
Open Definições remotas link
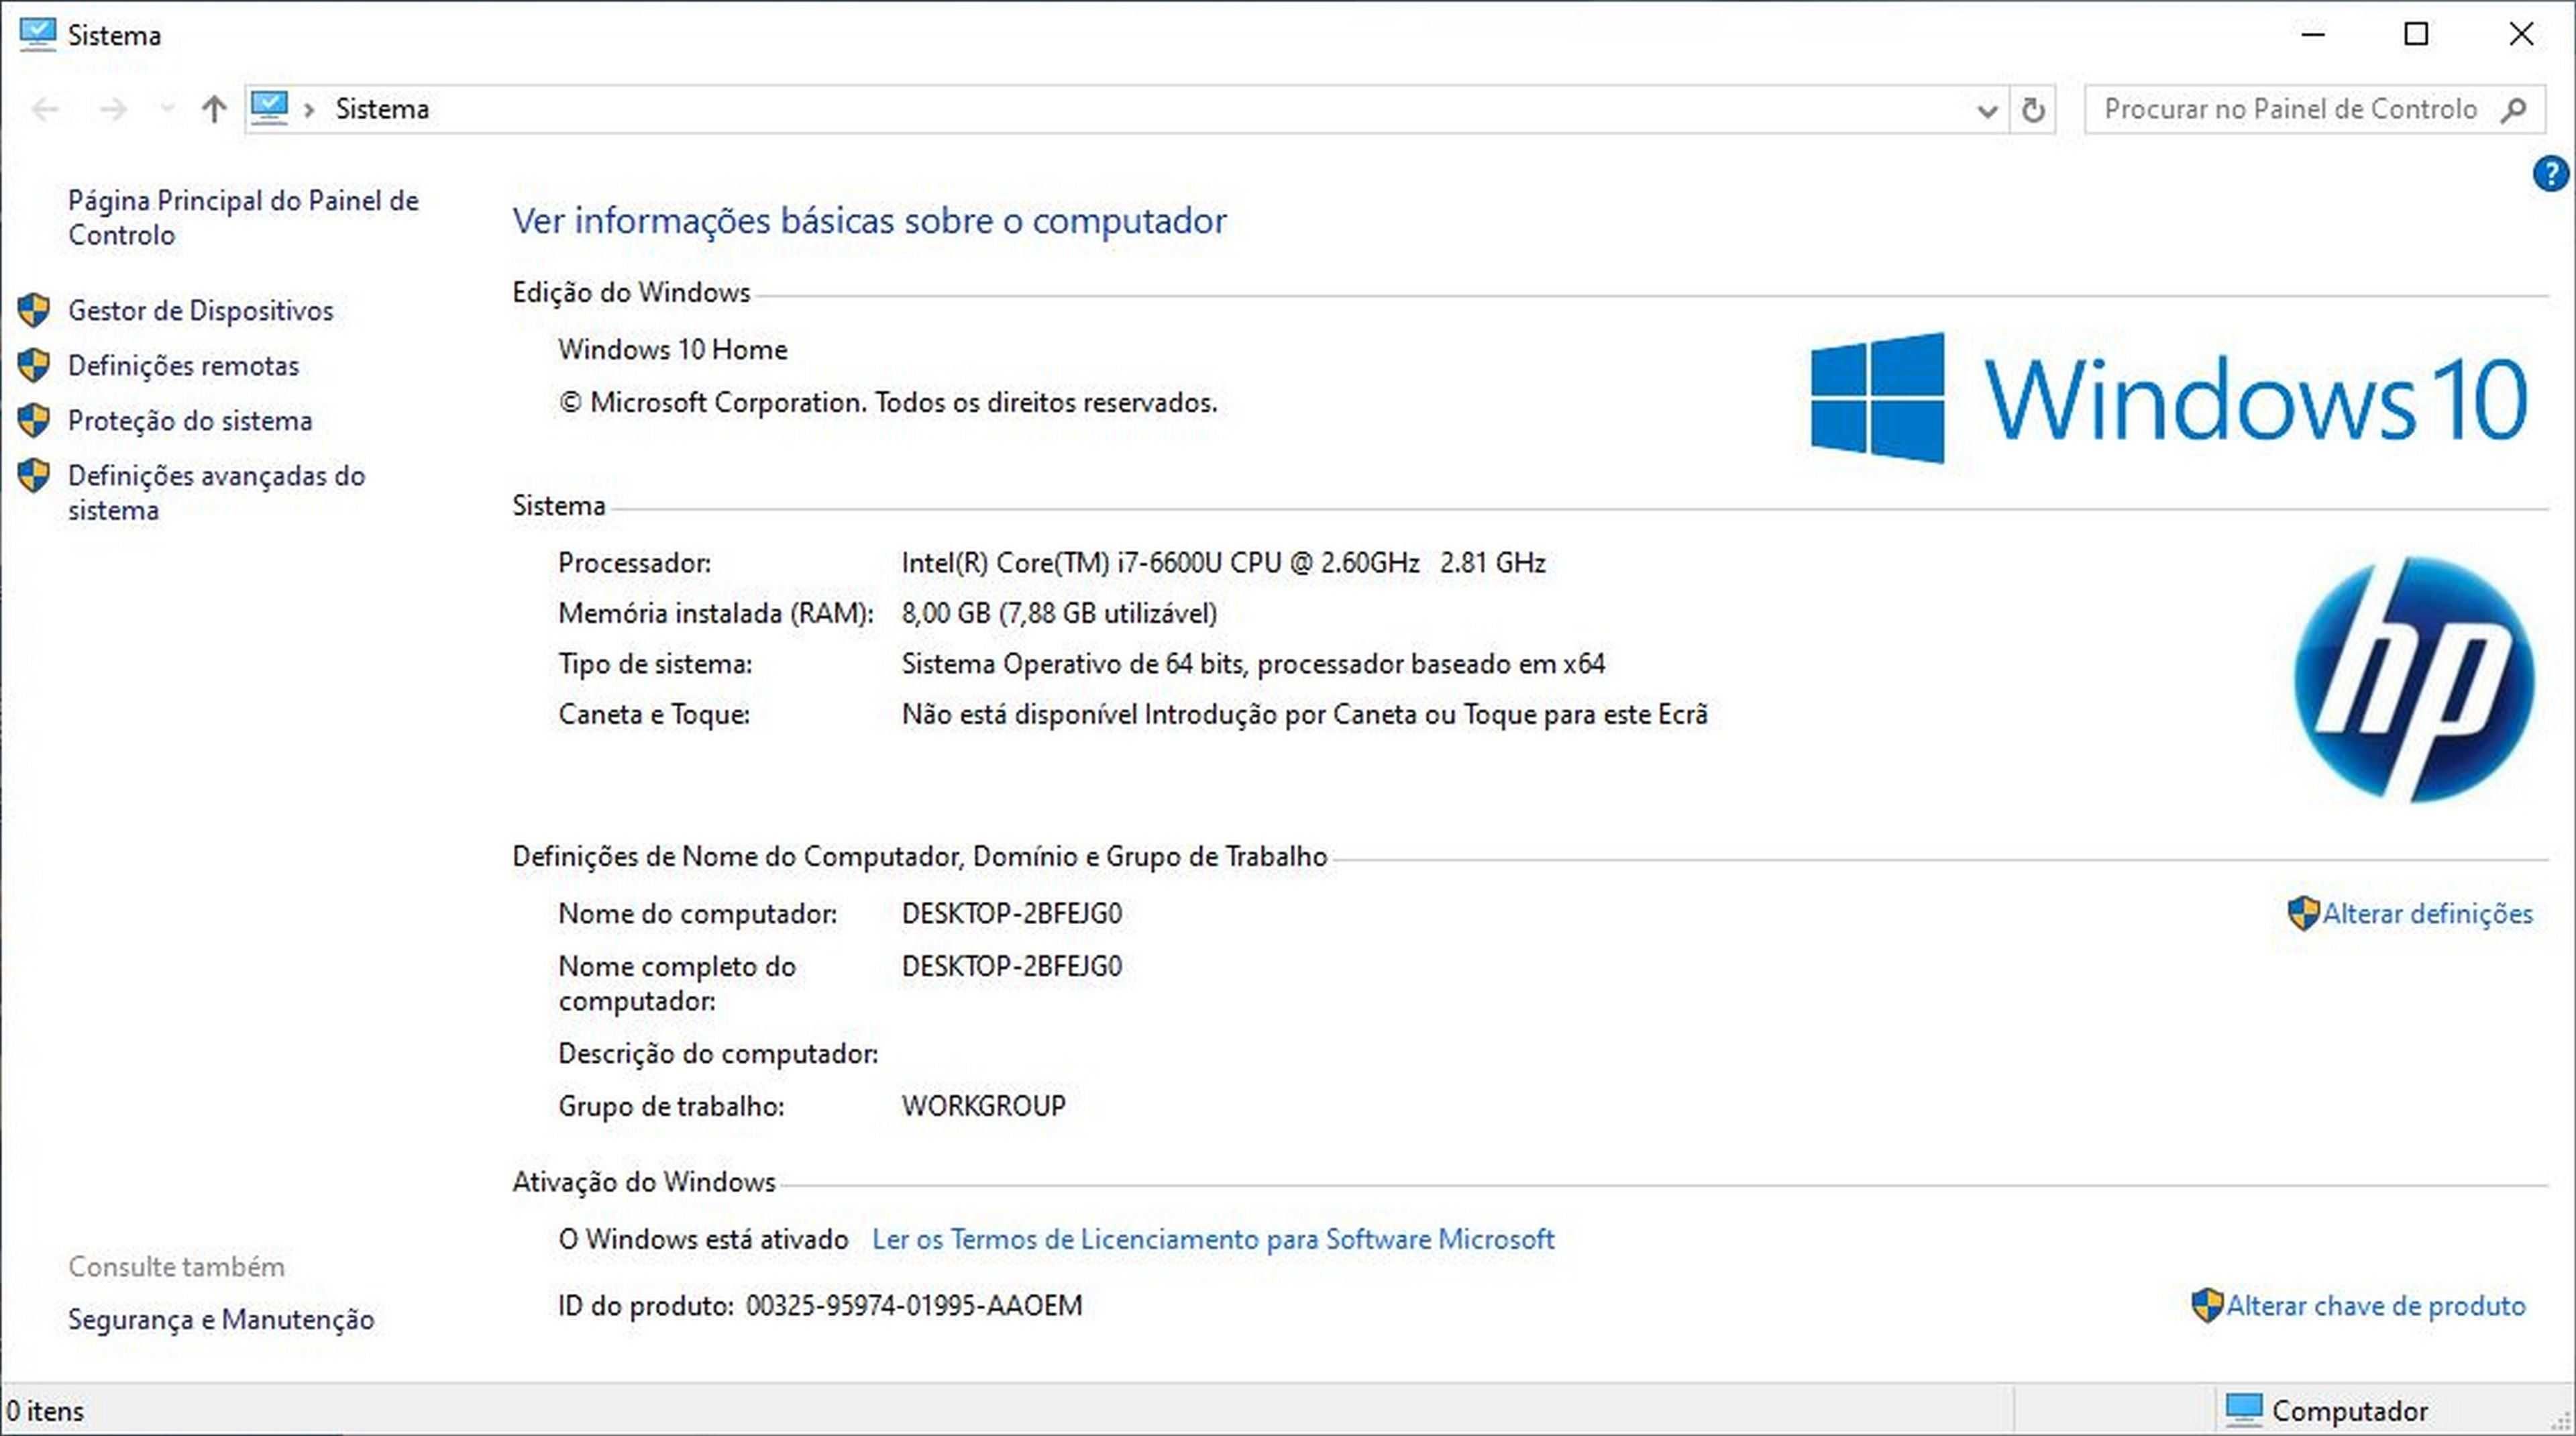point(183,365)
